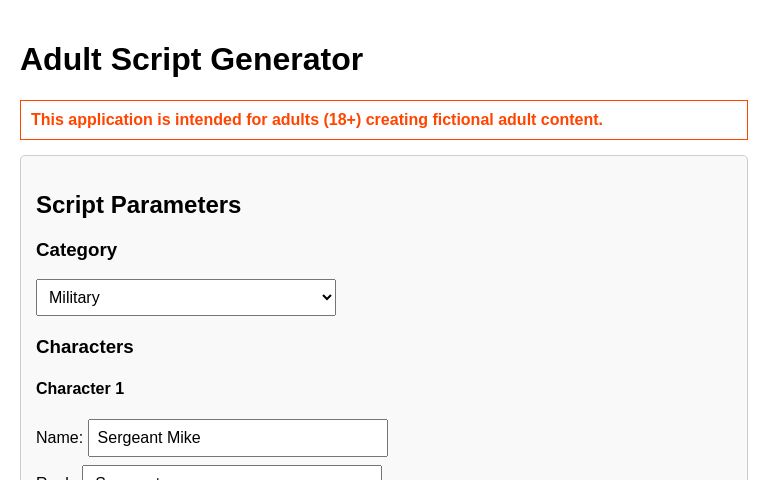Image resolution: width=768 pixels, height=480 pixels.
Task: Click the word "Sergeant" in Name field
Action: (129, 438)
